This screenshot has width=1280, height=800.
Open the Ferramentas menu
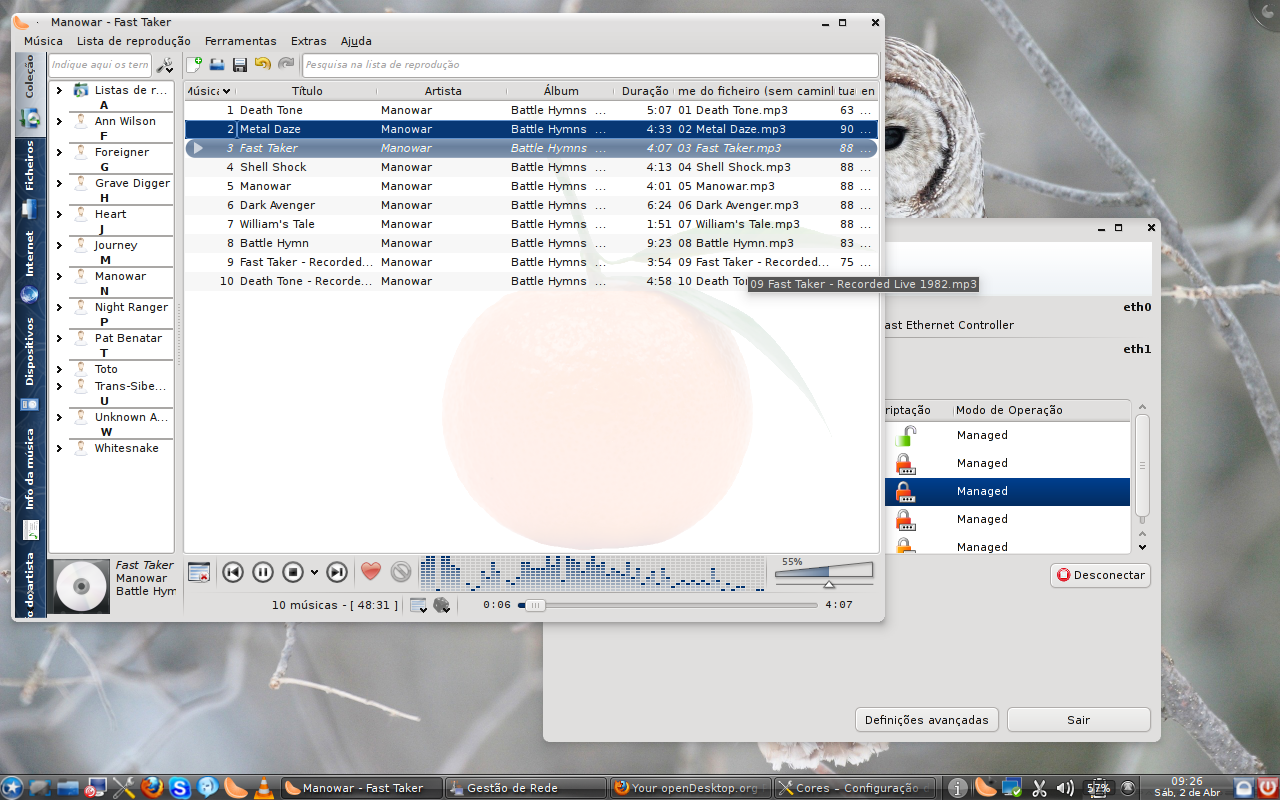(x=240, y=41)
